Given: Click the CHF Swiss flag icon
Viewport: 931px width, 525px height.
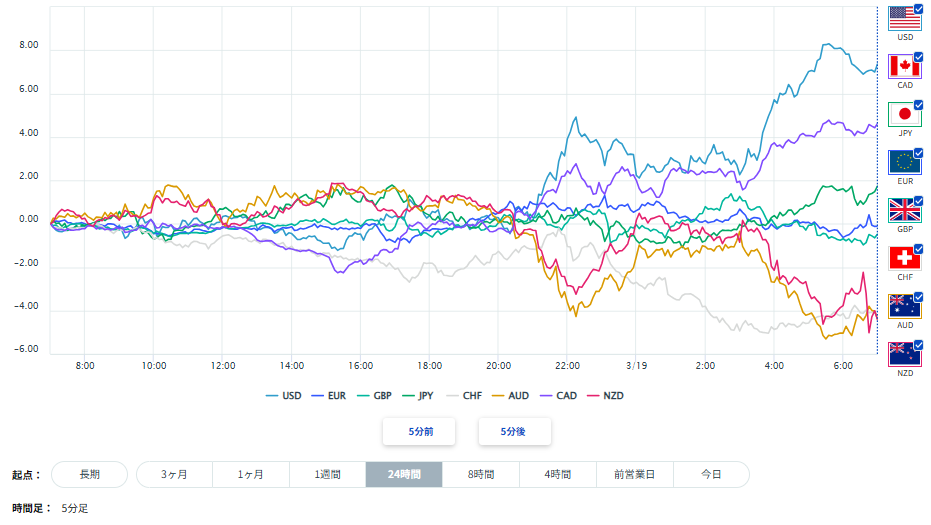Looking at the screenshot, I should click(x=904, y=258).
